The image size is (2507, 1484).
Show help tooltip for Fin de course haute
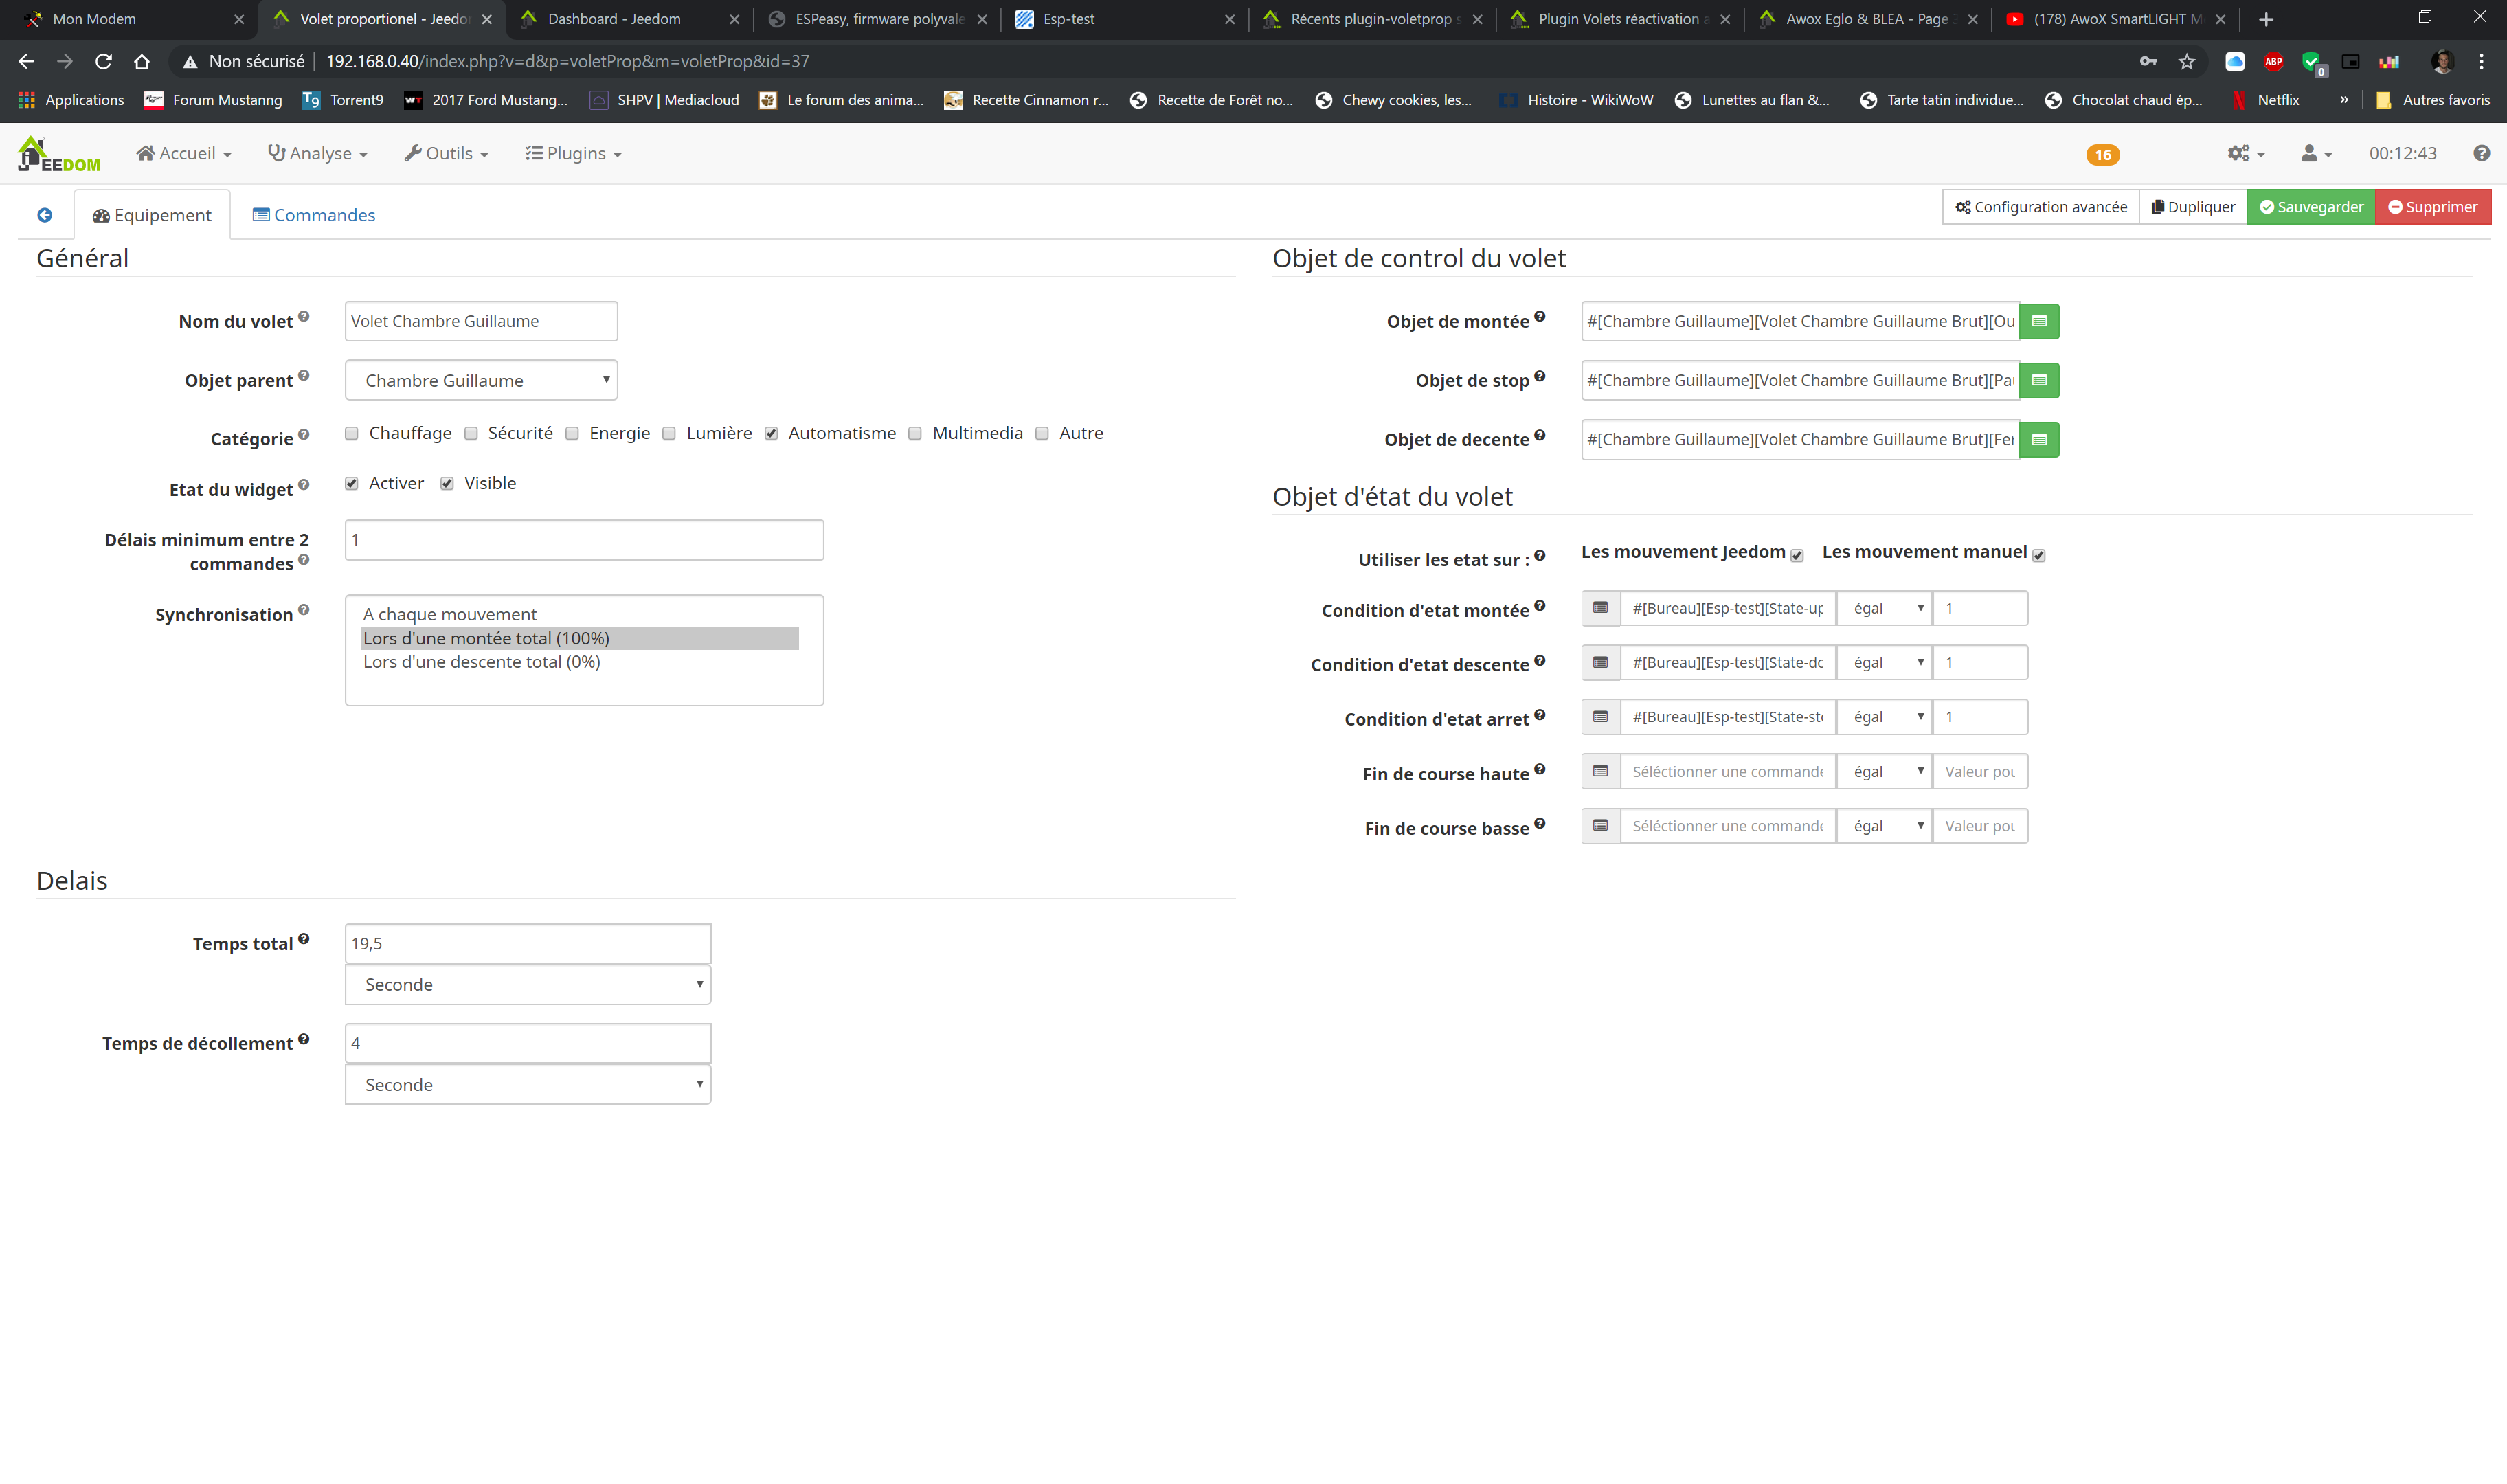[1540, 769]
